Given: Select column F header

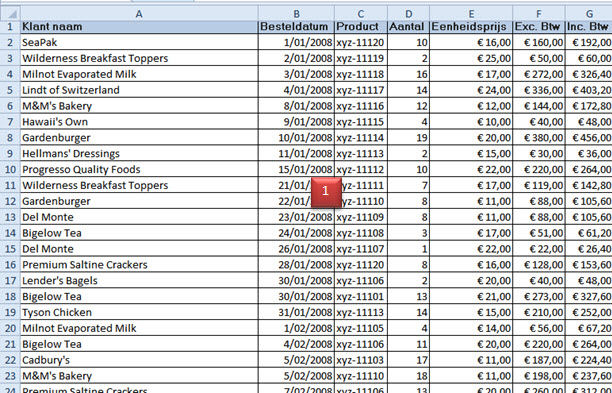Looking at the screenshot, I should [x=539, y=14].
